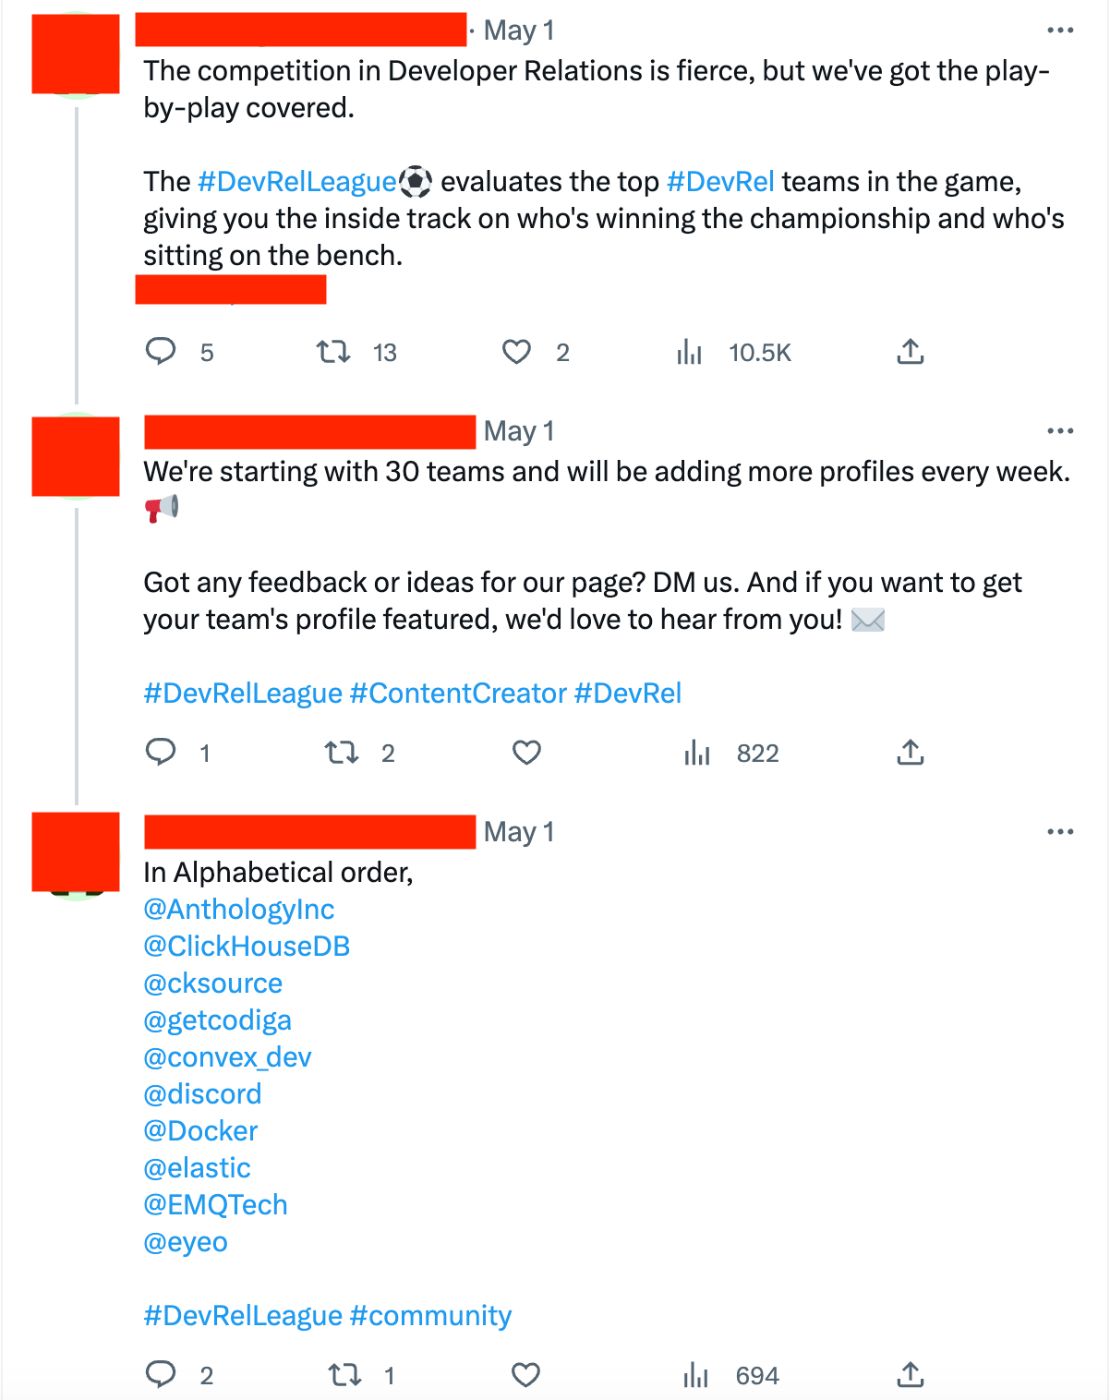Open more options on the alphabetical list tweet
The image size is (1110, 1400).
coord(1059,832)
